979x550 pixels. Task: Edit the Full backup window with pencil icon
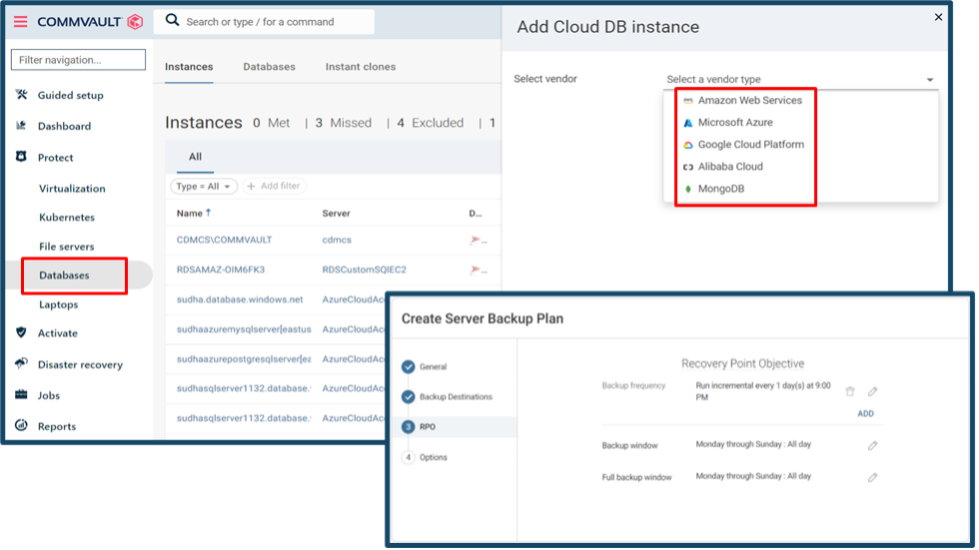click(873, 478)
